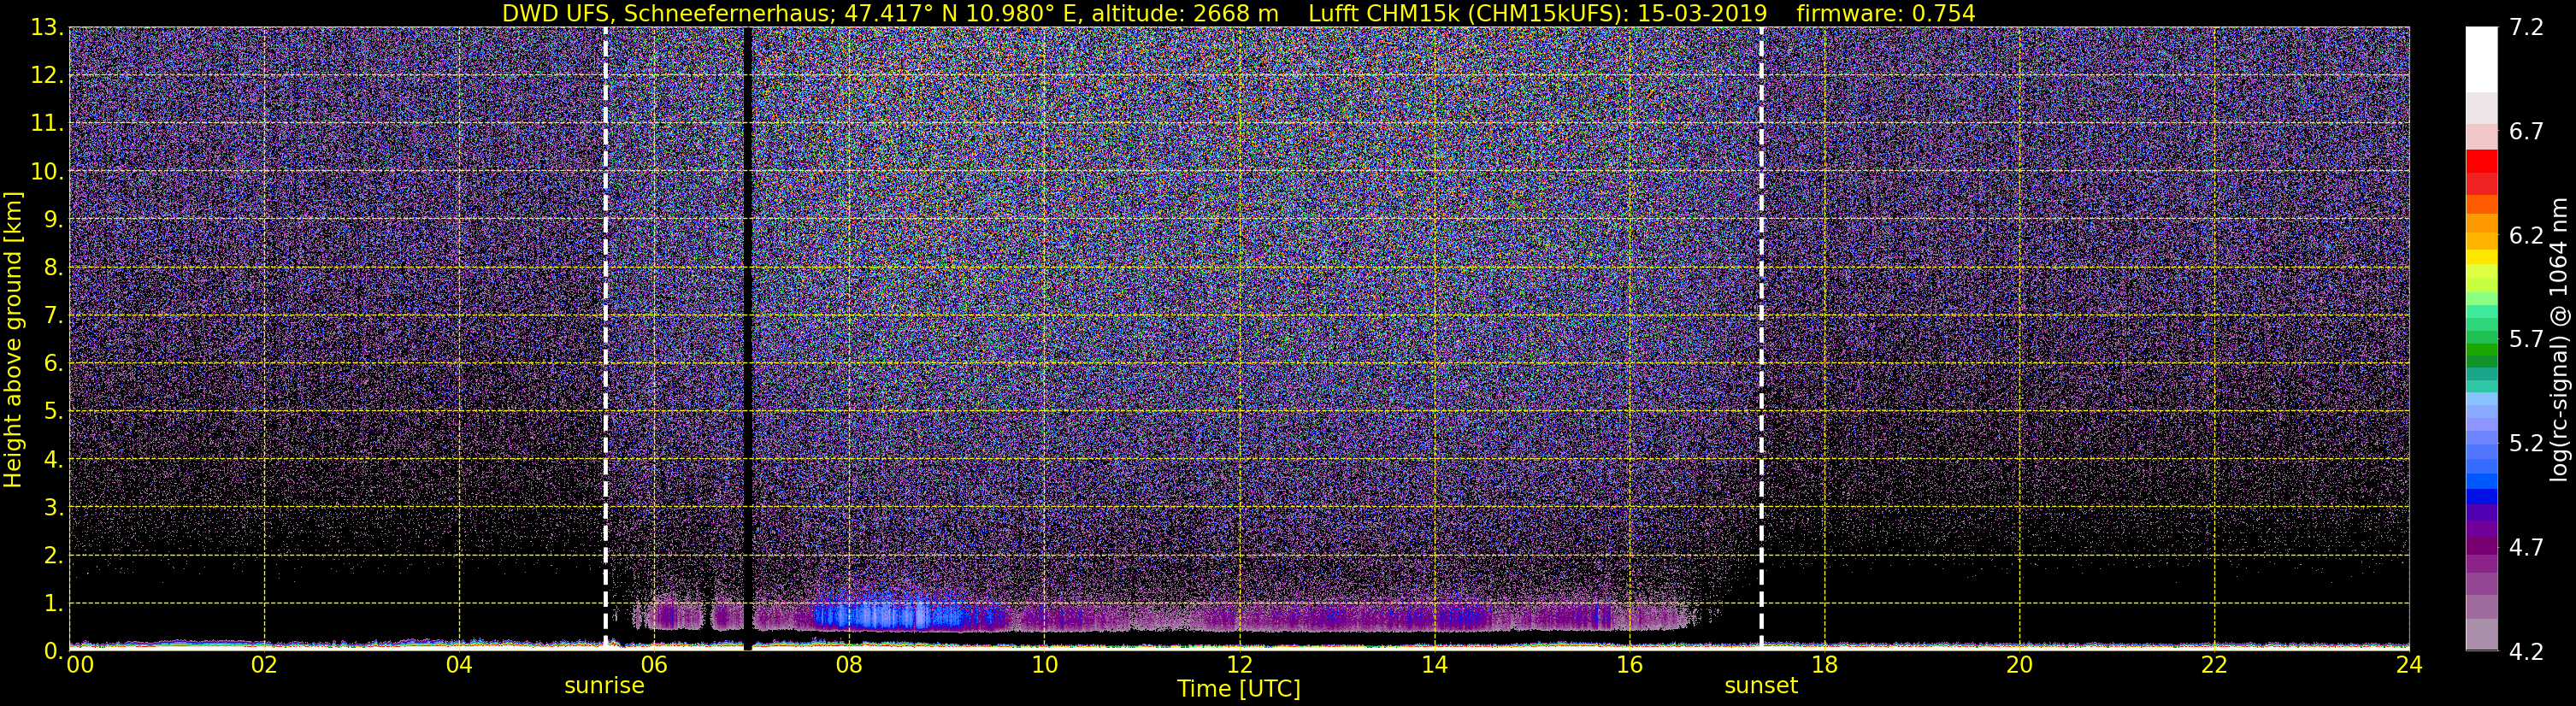Click the height axis tick '3.'
Viewport: 2576px width, 706px height.
[x=53, y=508]
